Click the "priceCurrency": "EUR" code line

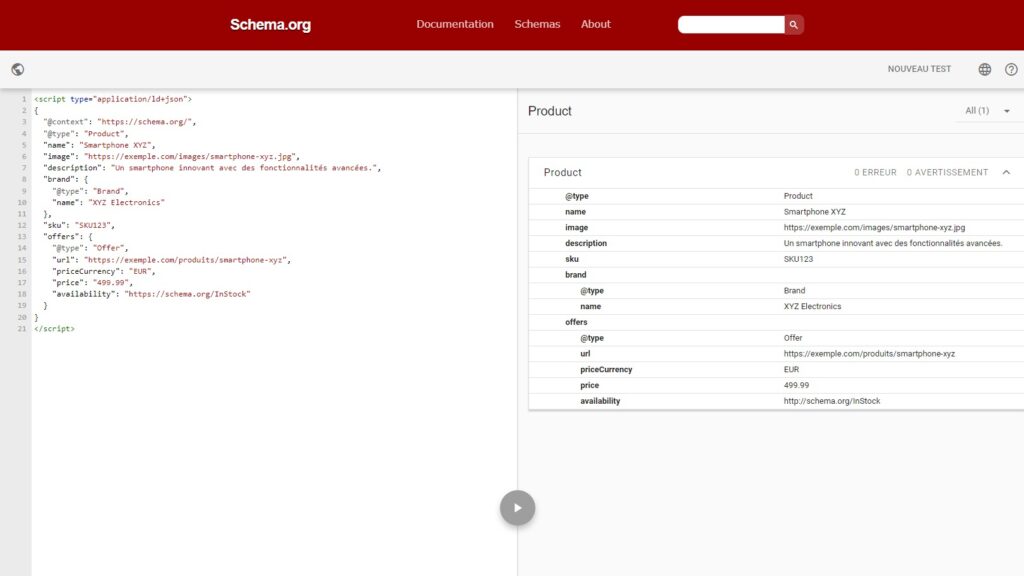pos(104,271)
